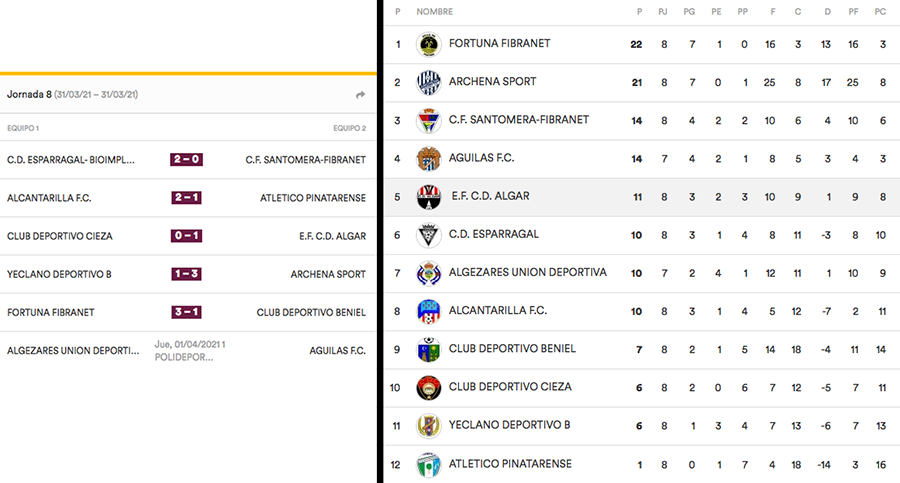
Task: Select the Club Deportivo Cieza badge
Action: click(x=428, y=388)
